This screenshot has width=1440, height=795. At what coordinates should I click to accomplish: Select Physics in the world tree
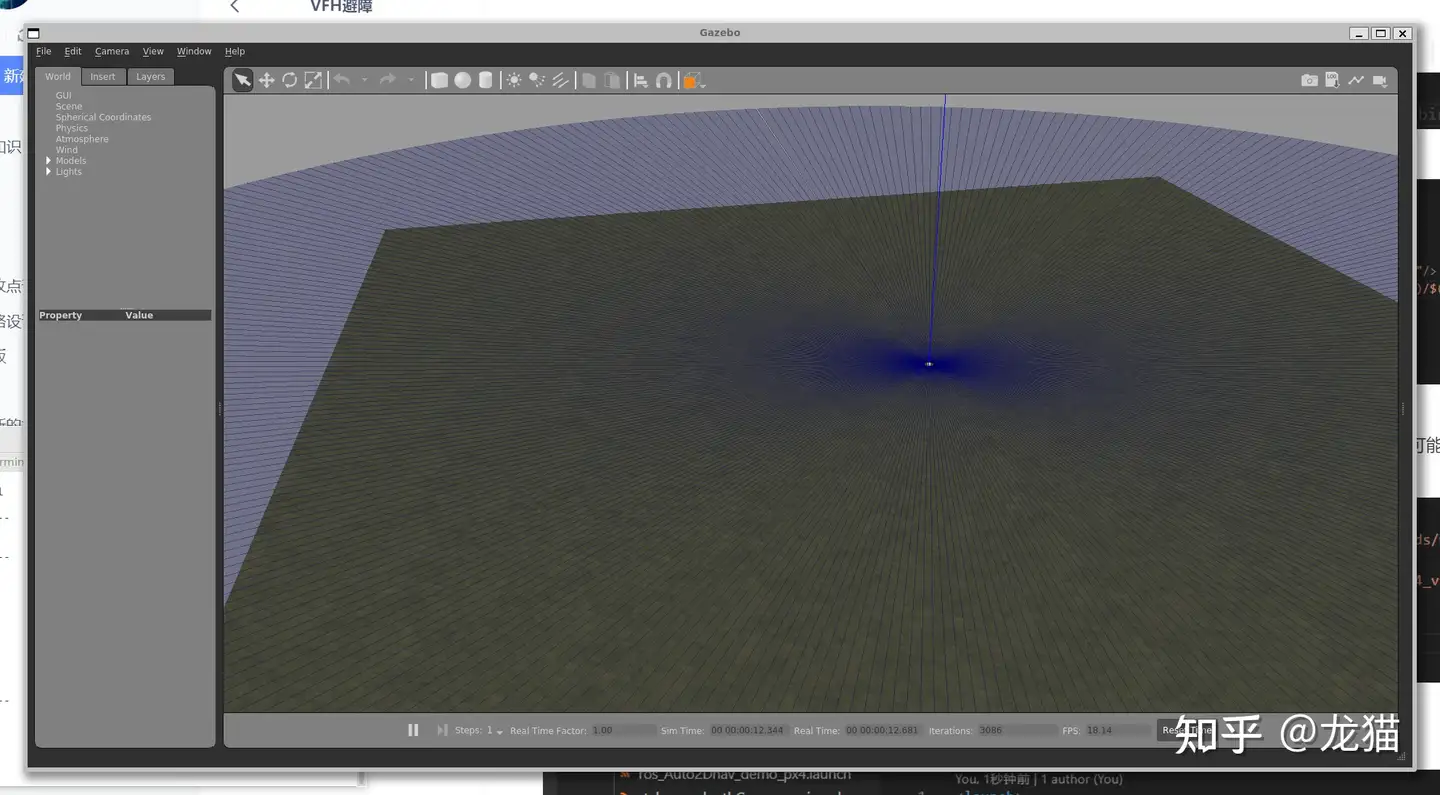pos(72,128)
